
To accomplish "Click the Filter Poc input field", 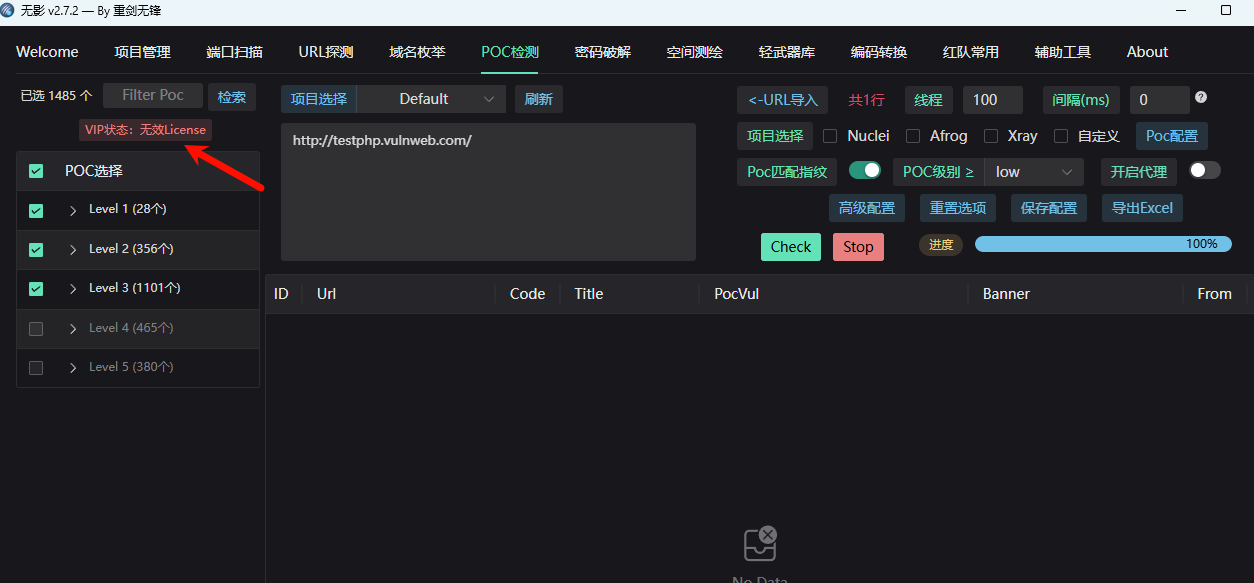I will click(x=153, y=95).
